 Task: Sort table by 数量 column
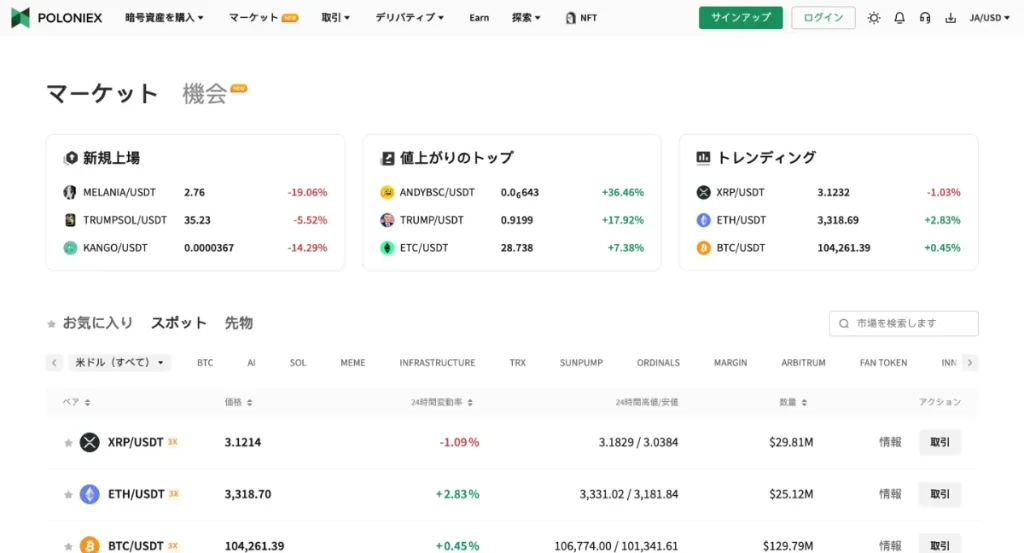(x=793, y=402)
